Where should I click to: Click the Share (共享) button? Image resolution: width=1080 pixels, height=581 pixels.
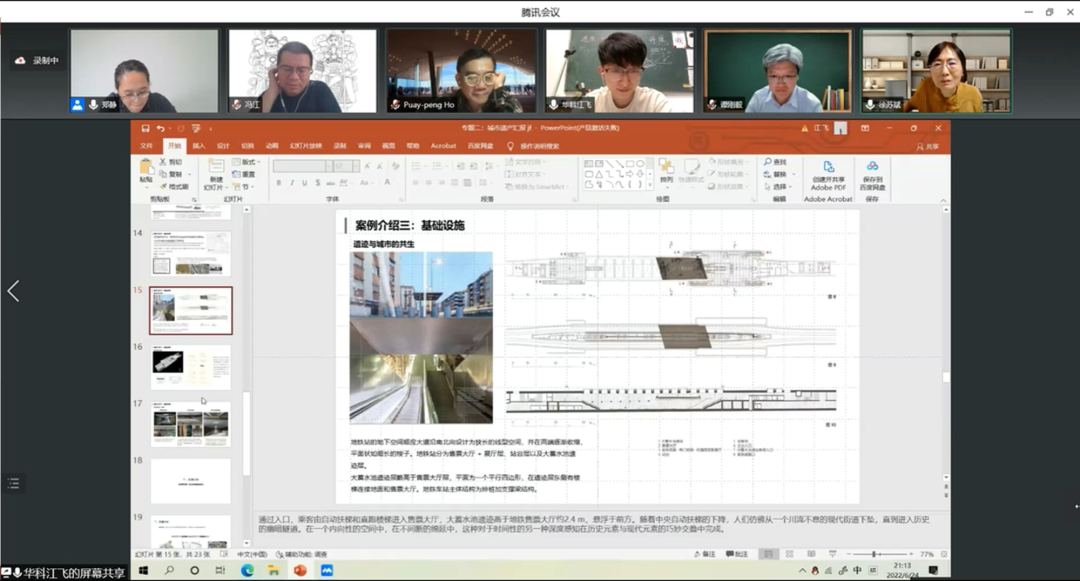coord(927,147)
